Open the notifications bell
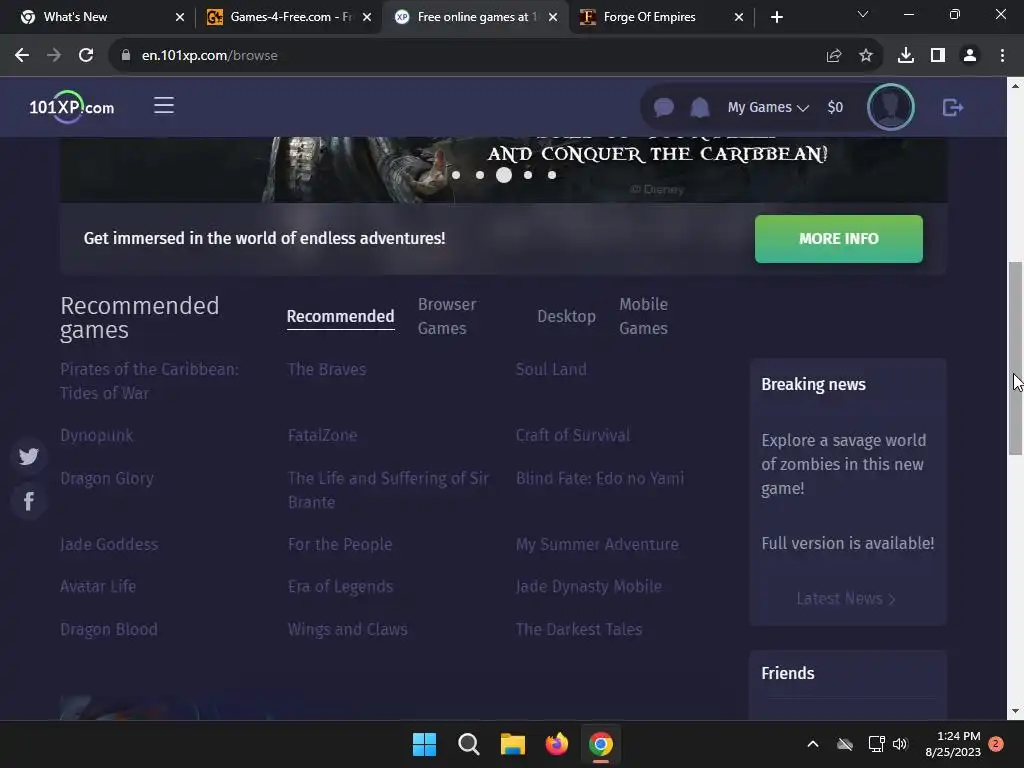The width and height of the screenshot is (1024, 768). [700, 107]
